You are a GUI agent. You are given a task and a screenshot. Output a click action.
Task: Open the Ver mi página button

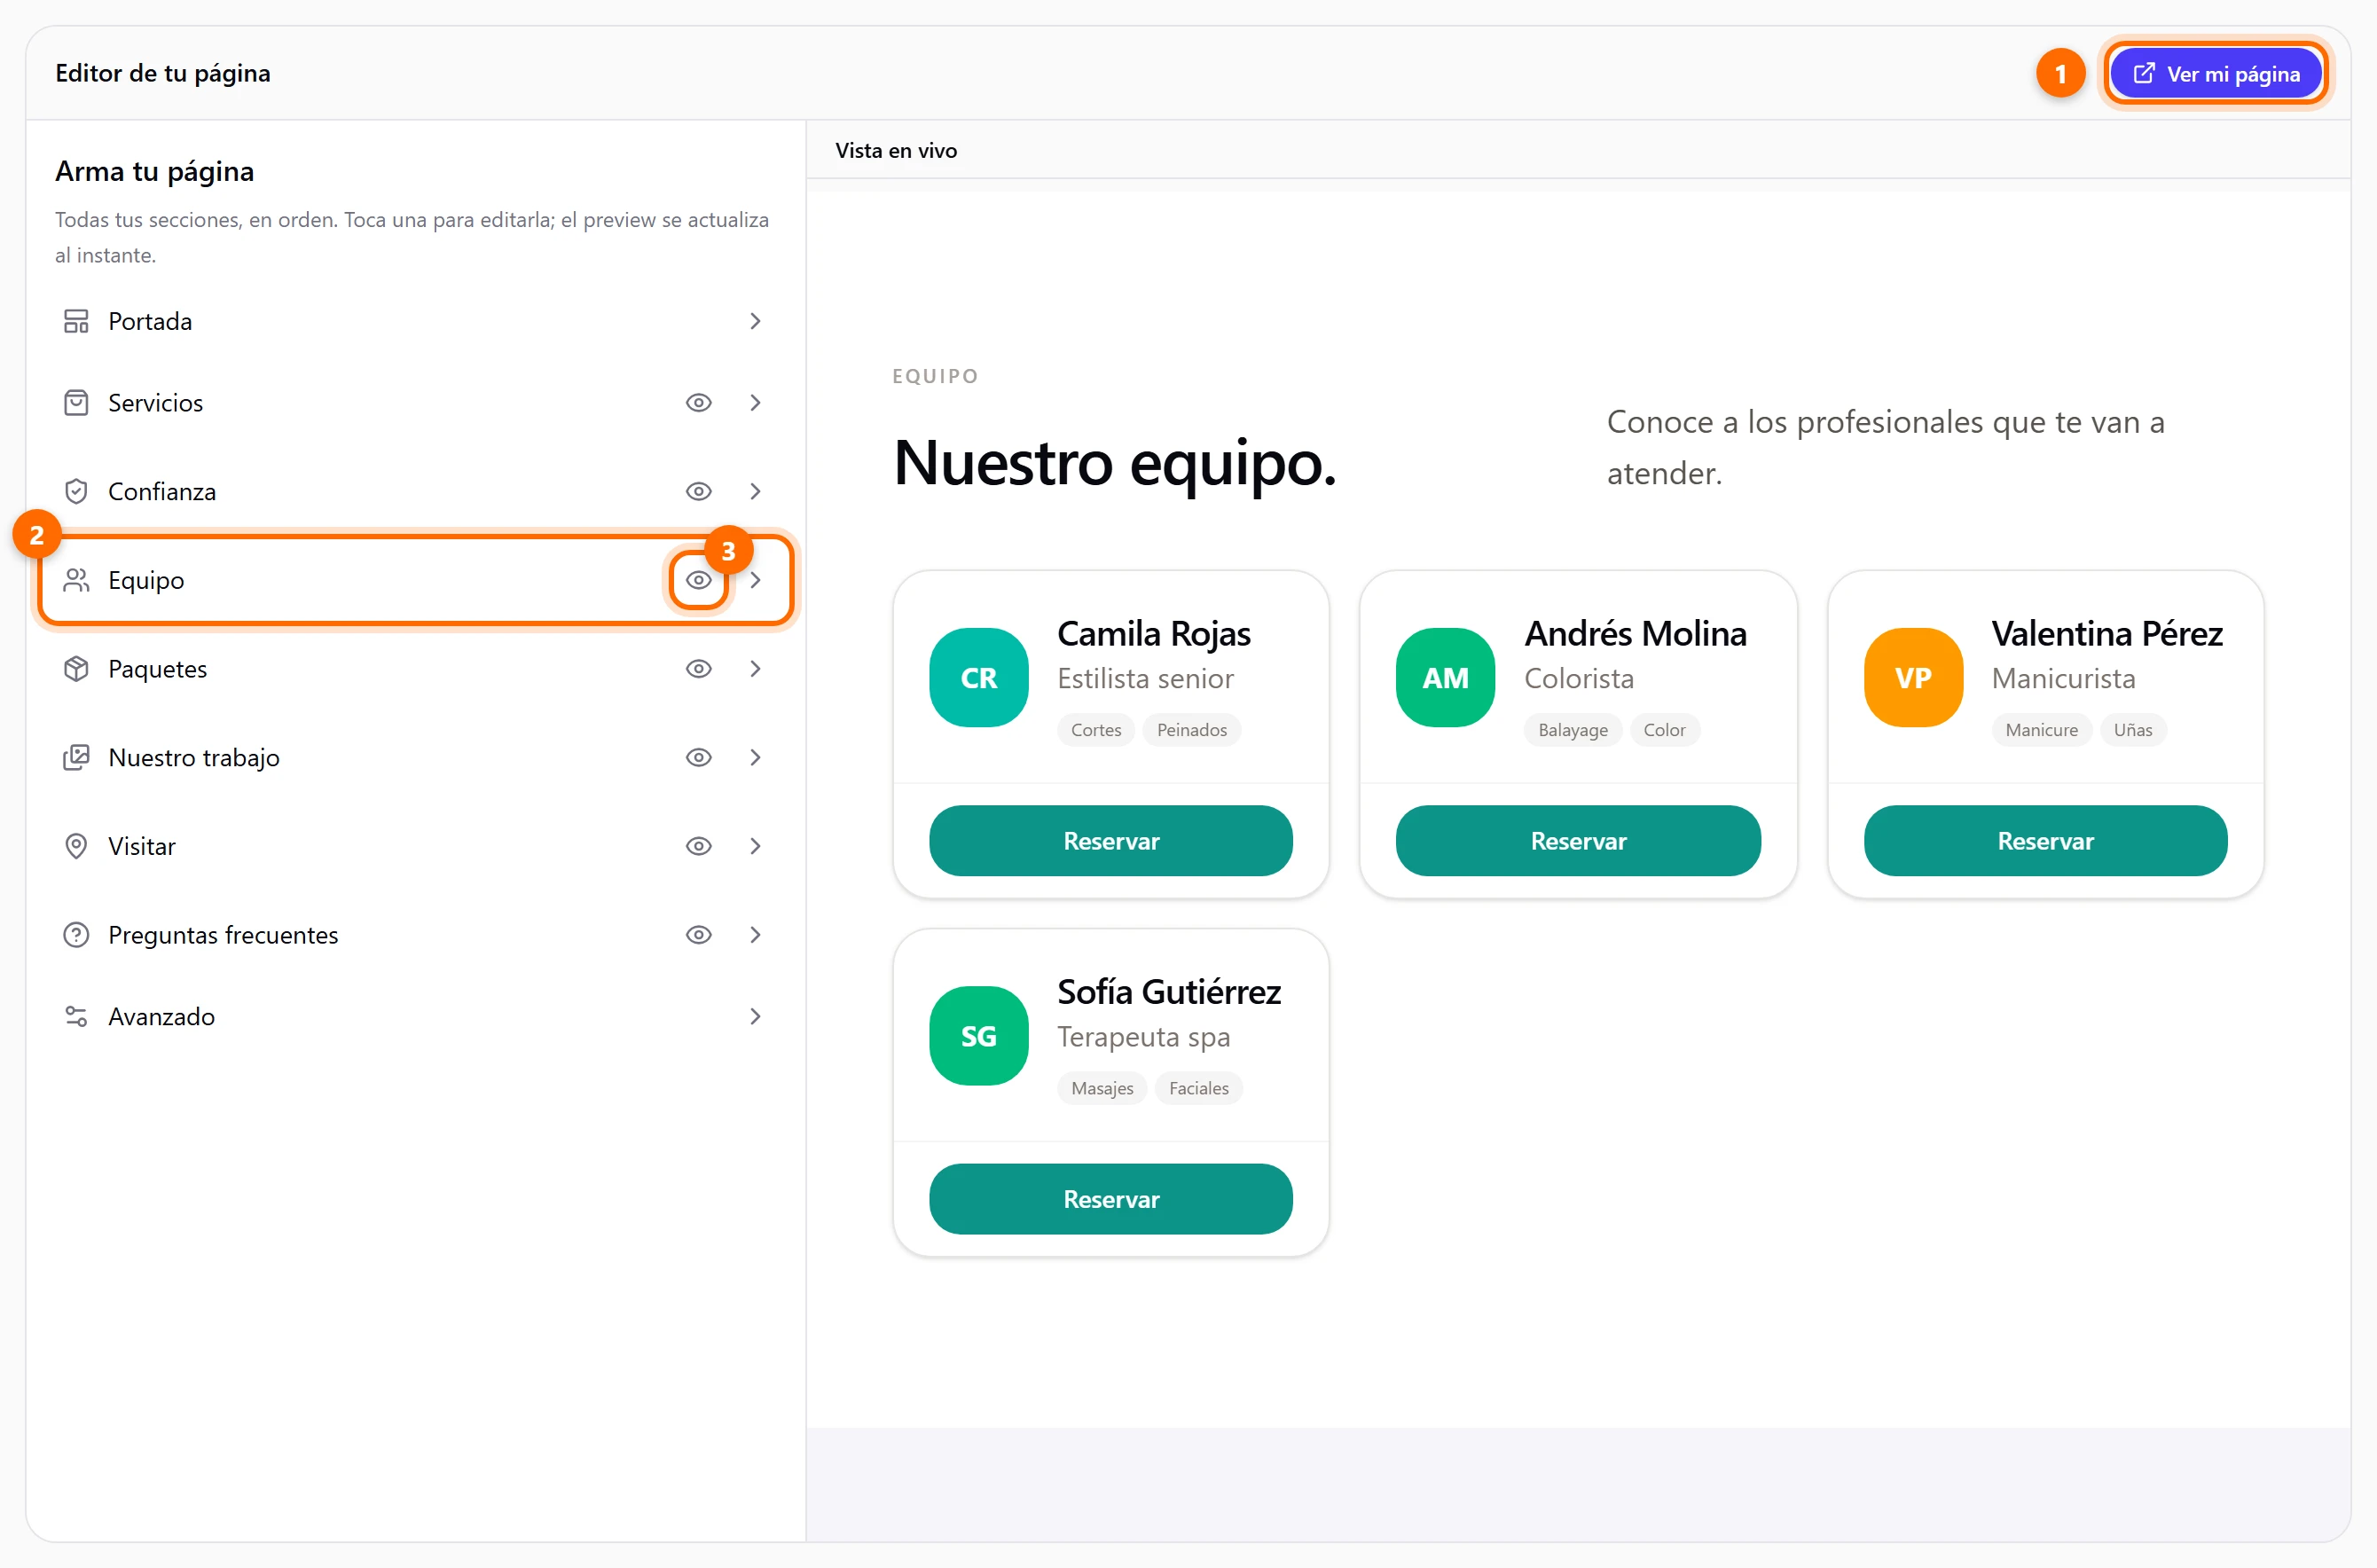[2215, 74]
